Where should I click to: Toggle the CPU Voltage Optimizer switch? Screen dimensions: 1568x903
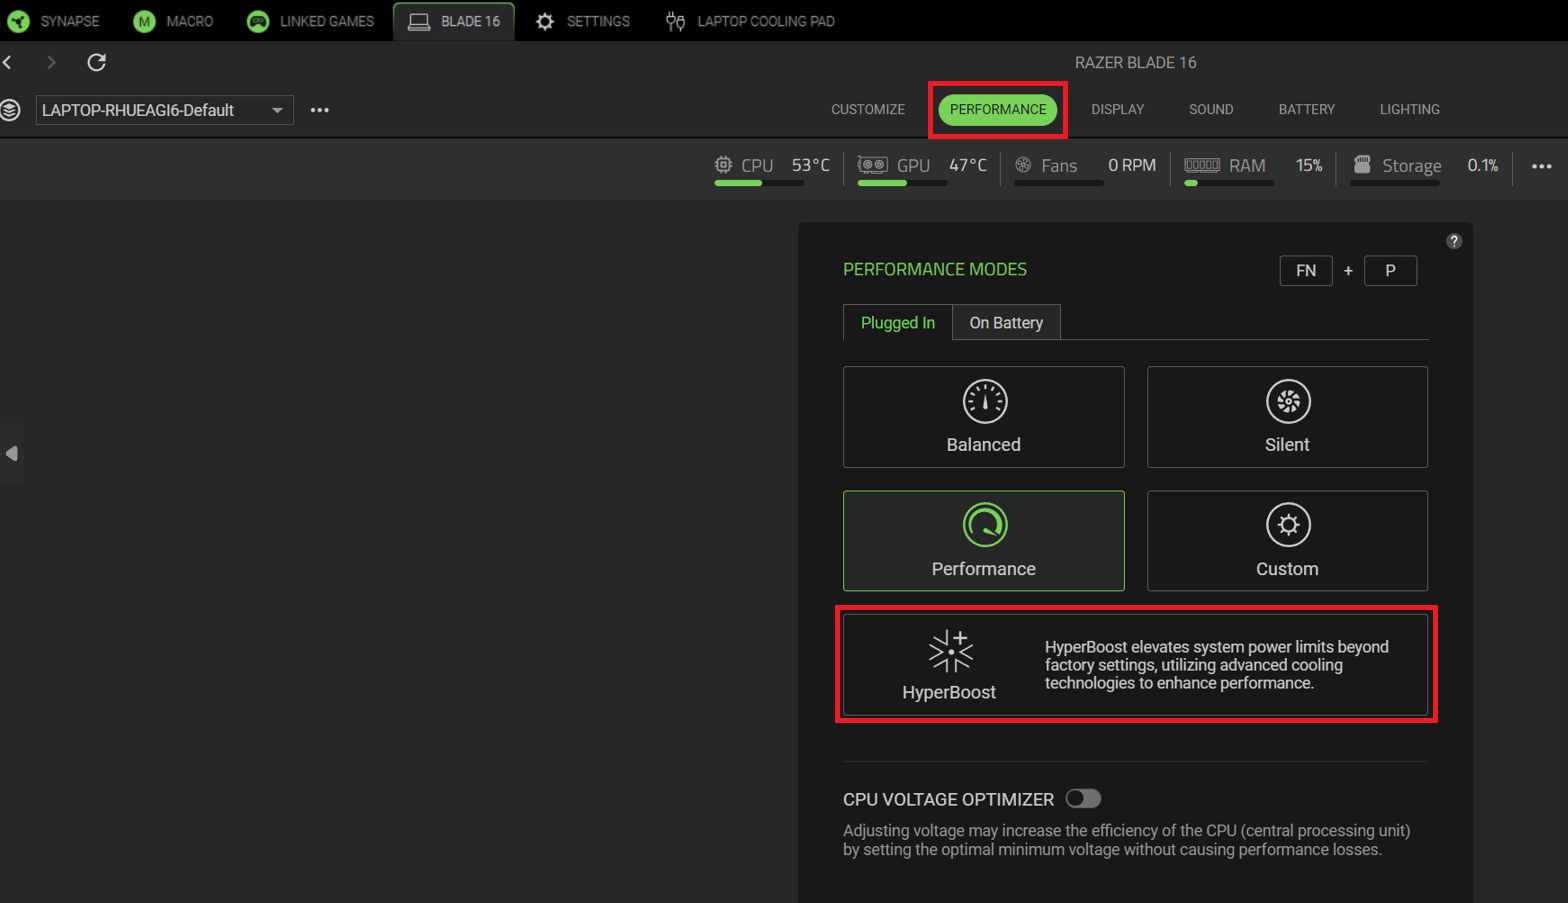pos(1083,798)
